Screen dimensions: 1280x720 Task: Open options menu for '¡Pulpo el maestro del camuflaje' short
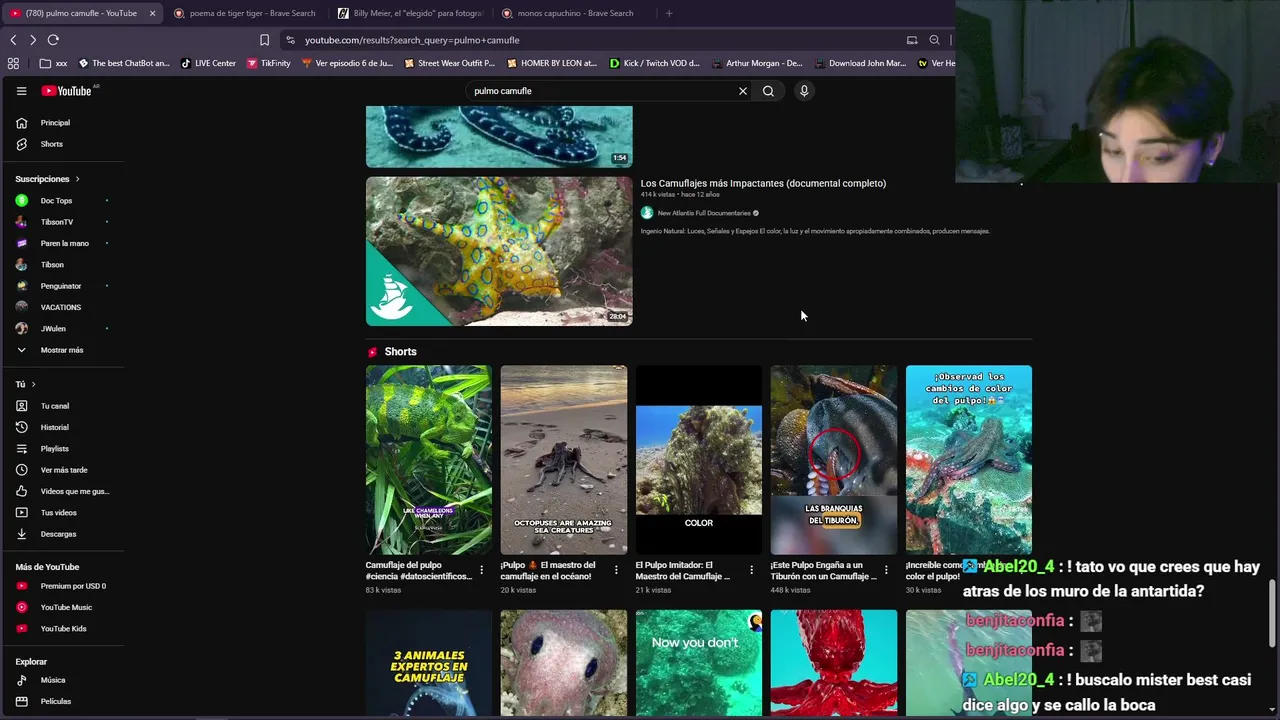point(616,570)
